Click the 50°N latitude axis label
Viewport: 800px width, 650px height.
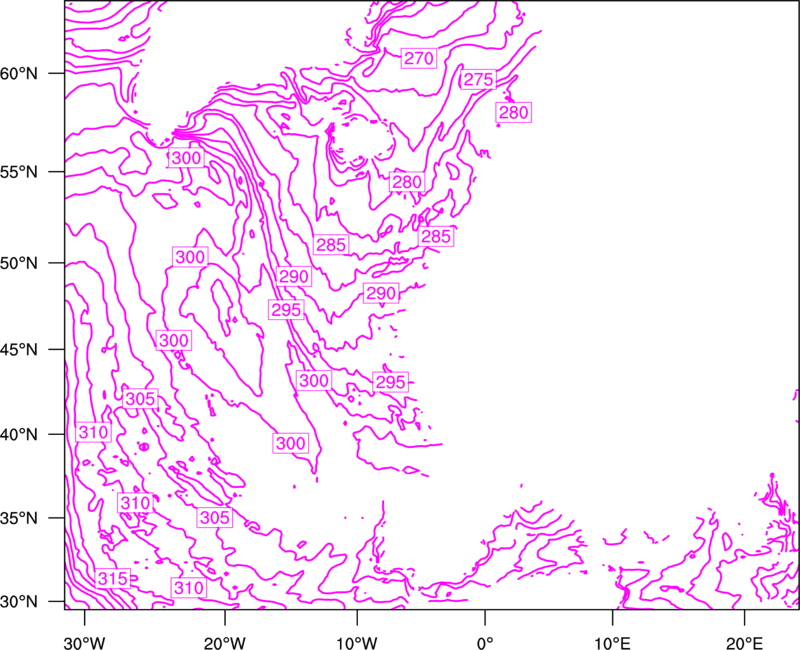[19, 263]
